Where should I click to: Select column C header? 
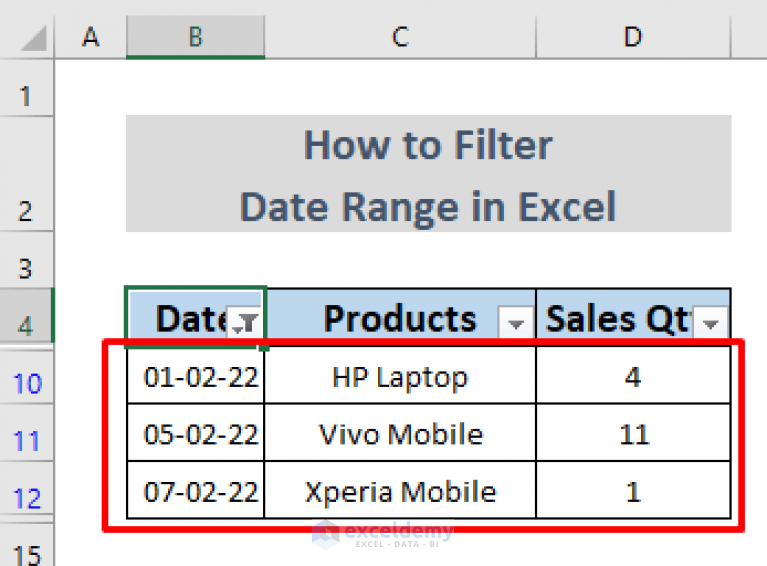point(401,37)
